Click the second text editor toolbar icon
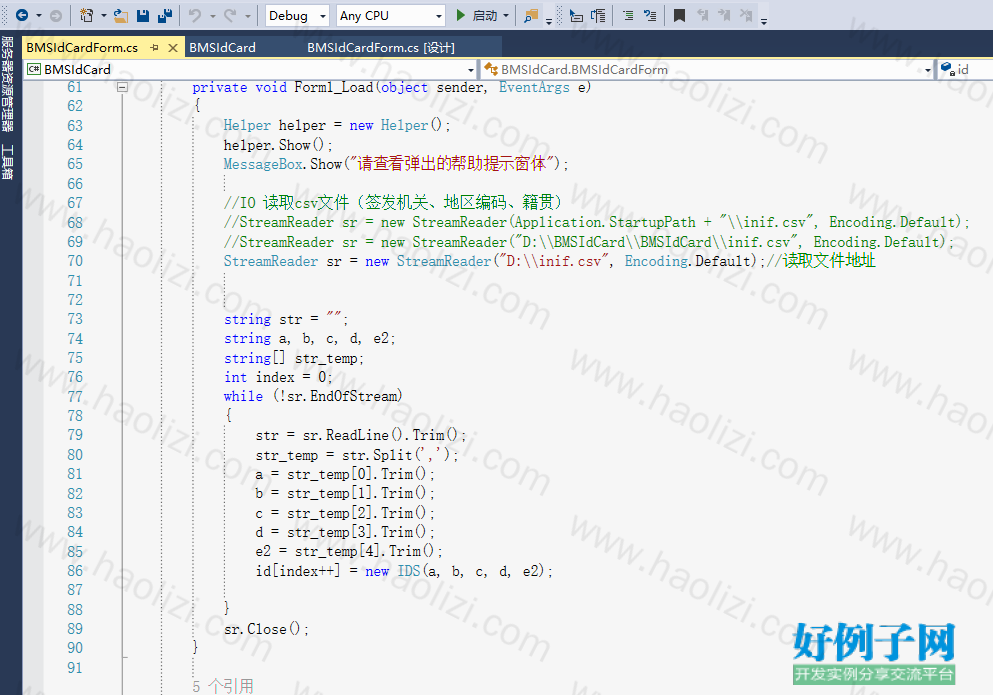The image size is (993, 695). [x=598, y=15]
